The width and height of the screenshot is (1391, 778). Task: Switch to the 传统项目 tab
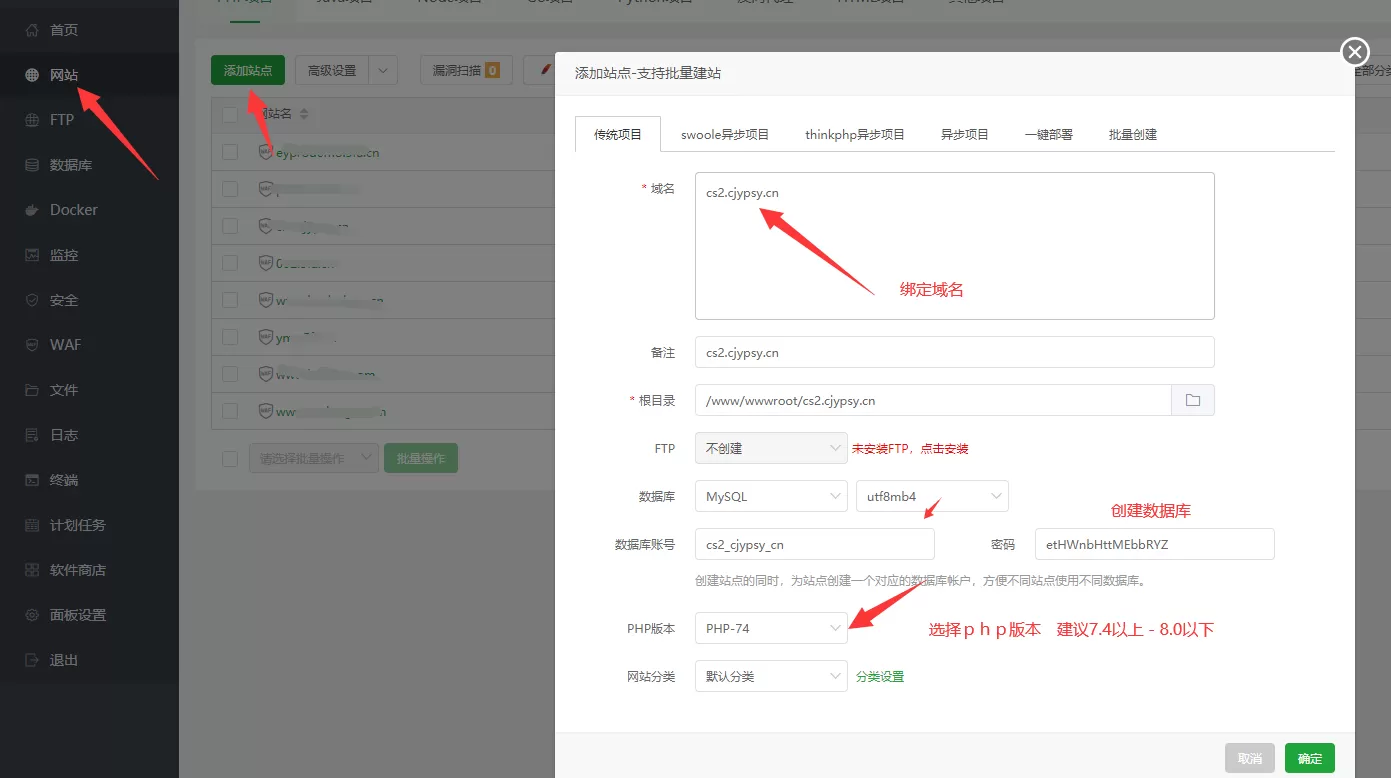coord(618,134)
